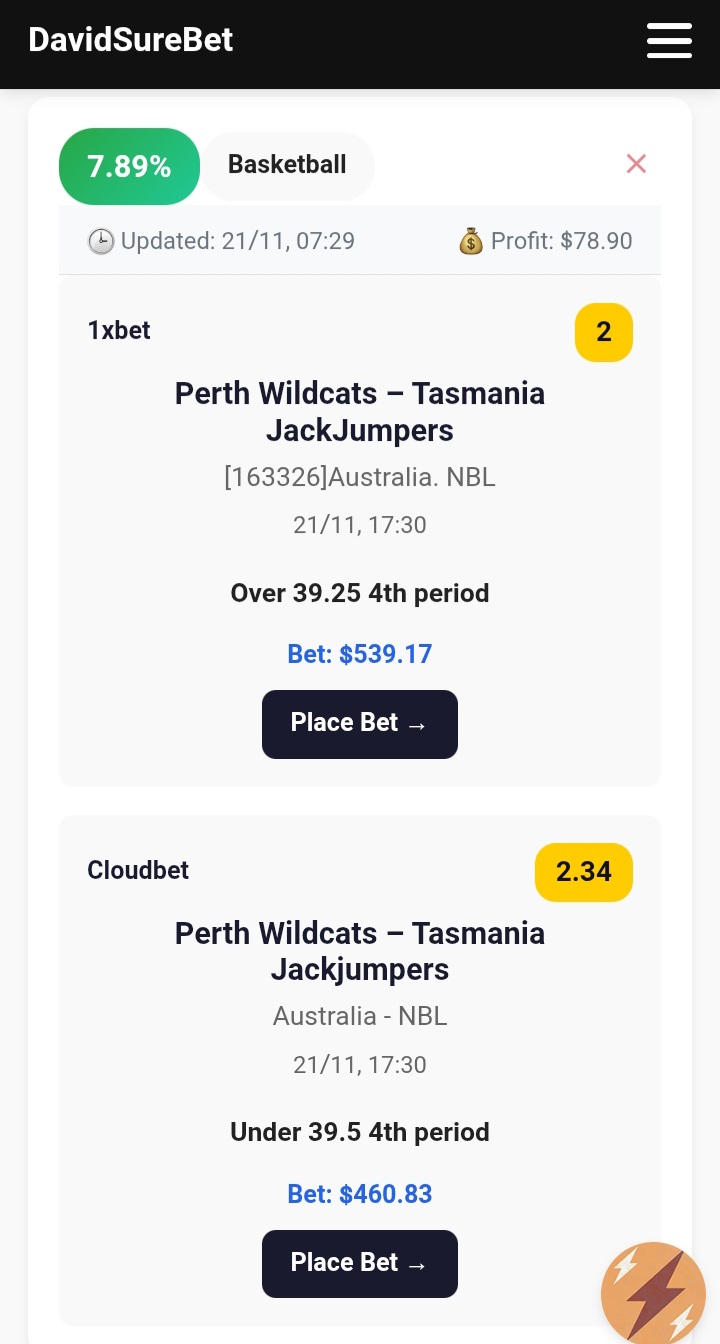Place bet on 1xbet Over 39.25

coord(359,724)
